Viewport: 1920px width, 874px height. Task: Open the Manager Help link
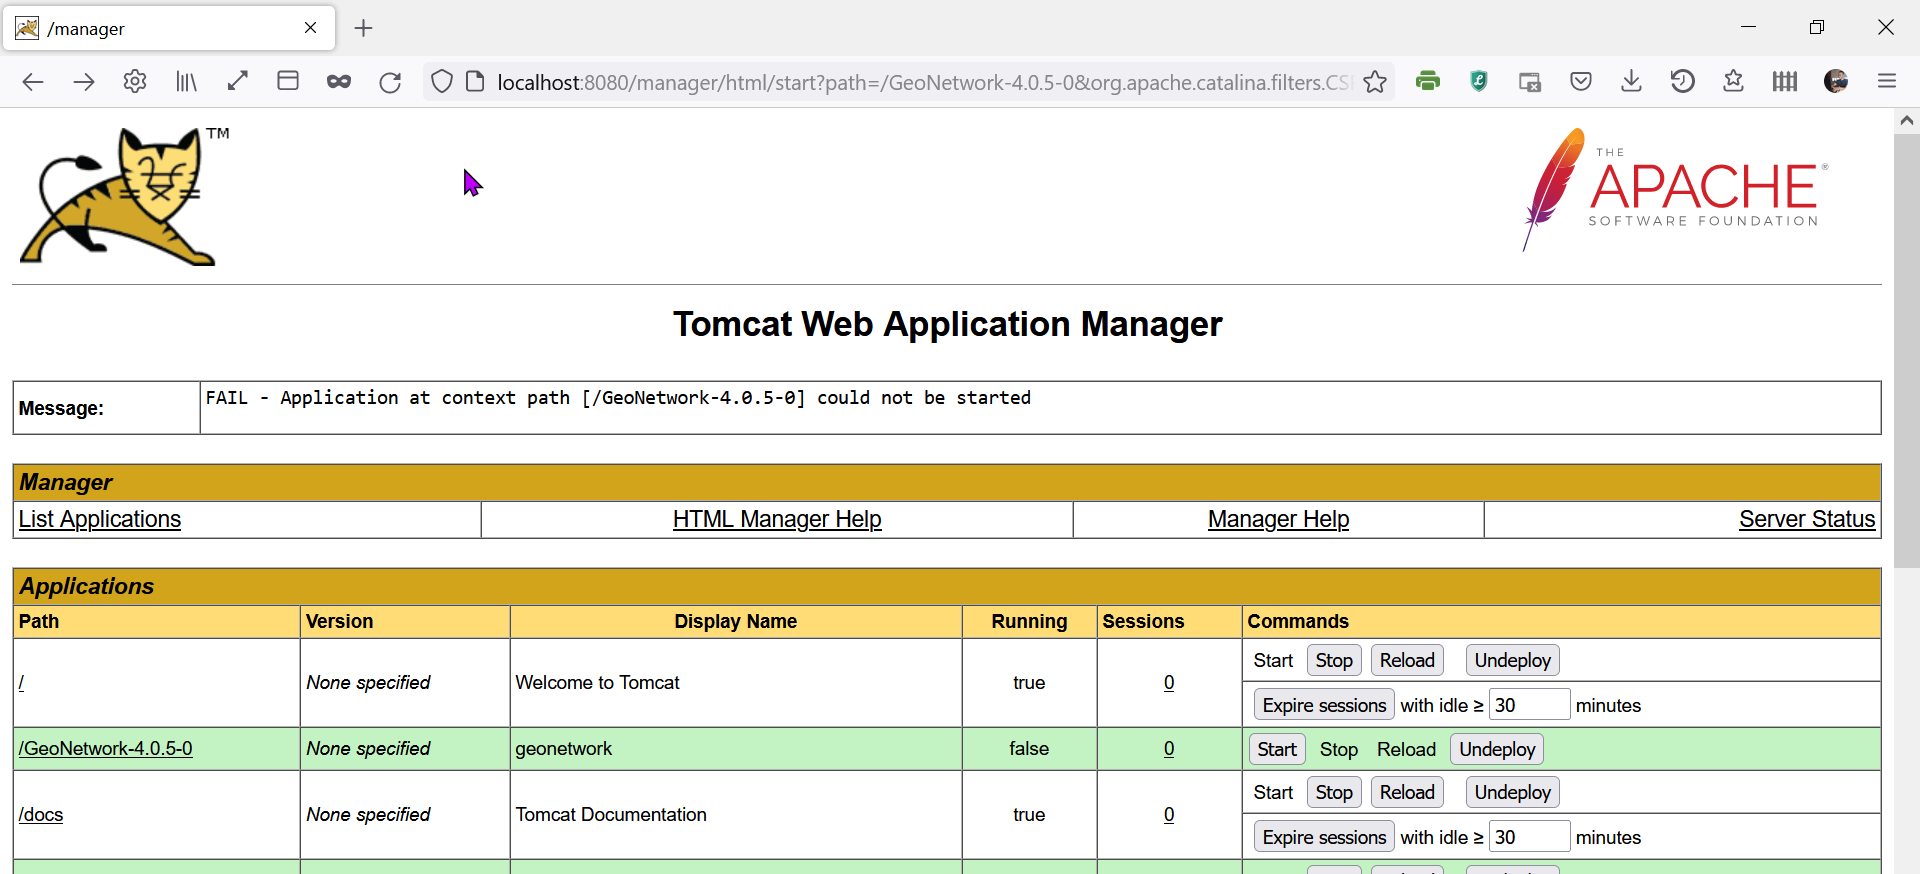(x=1278, y=520)
